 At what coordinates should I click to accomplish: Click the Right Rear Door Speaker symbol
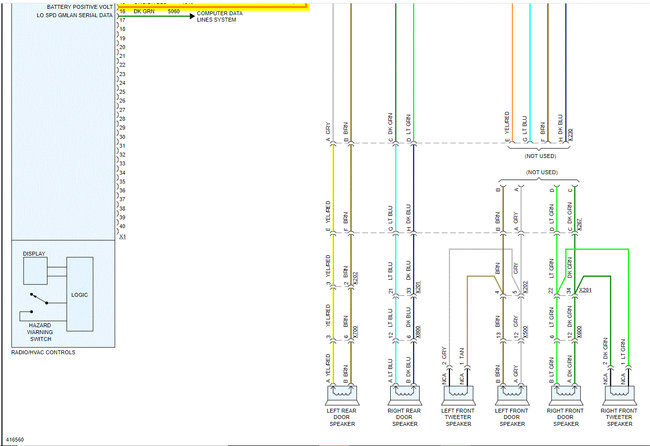[x=405, y=395]
